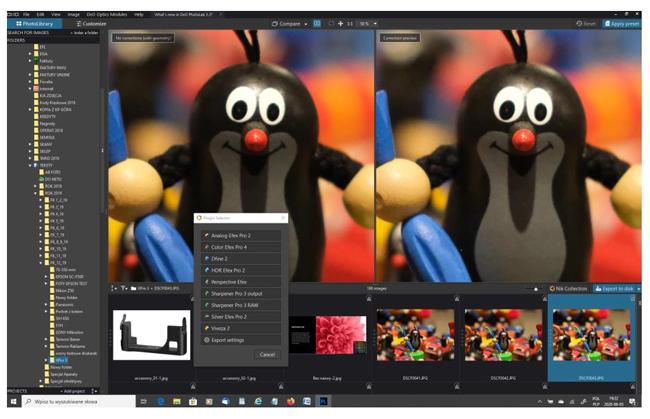Click Add project in Projects panel
The height and width of the screenshot is (419, 650).
75,391
